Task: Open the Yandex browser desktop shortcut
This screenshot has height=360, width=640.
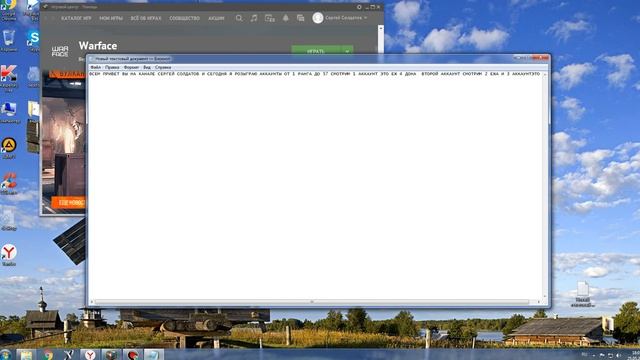Action: [9, 255]
